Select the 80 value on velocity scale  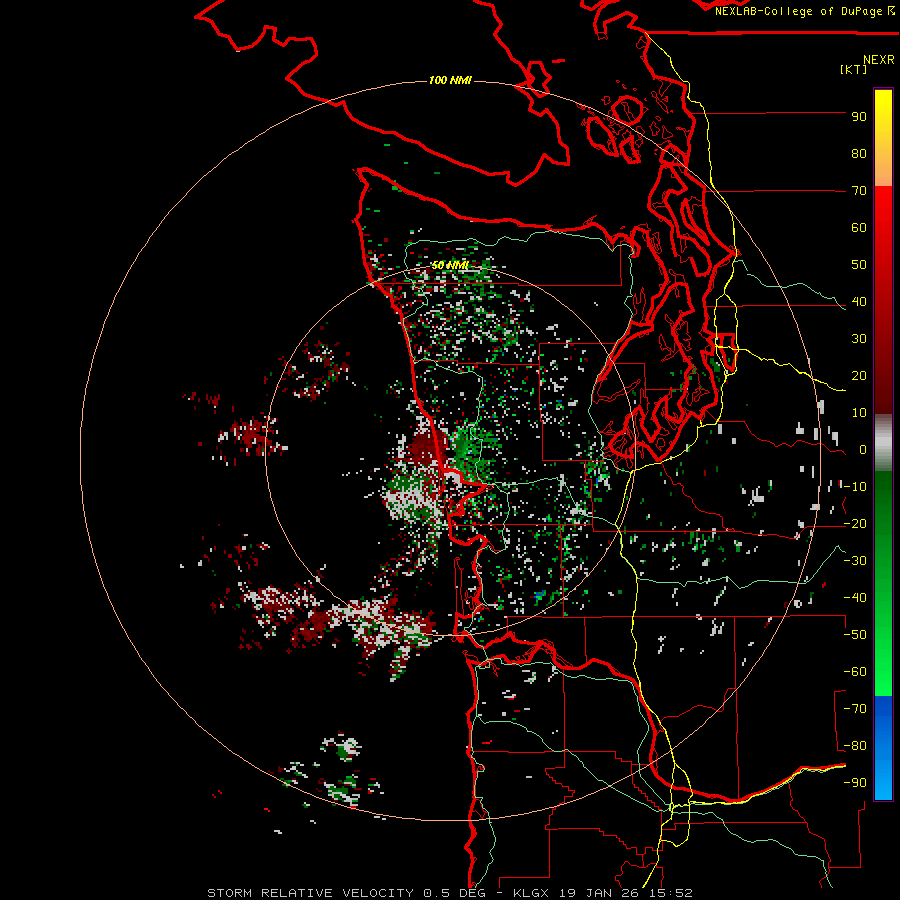(x=859, y=154)
